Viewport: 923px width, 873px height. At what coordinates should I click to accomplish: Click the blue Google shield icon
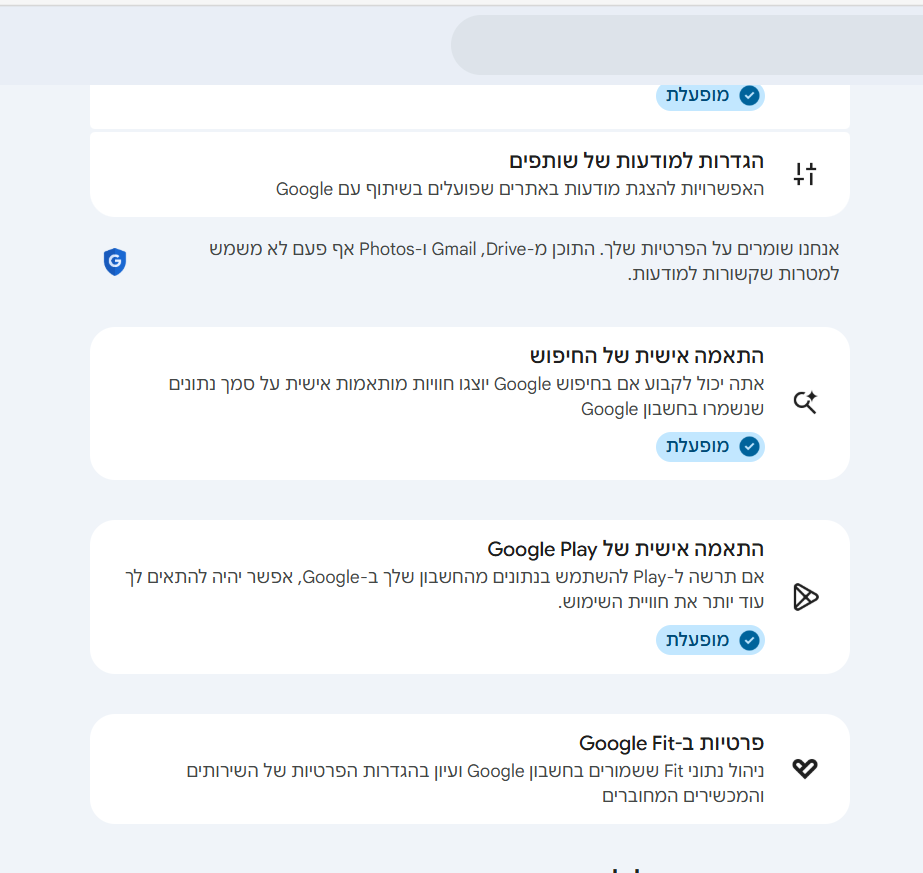tap(115, 262)
